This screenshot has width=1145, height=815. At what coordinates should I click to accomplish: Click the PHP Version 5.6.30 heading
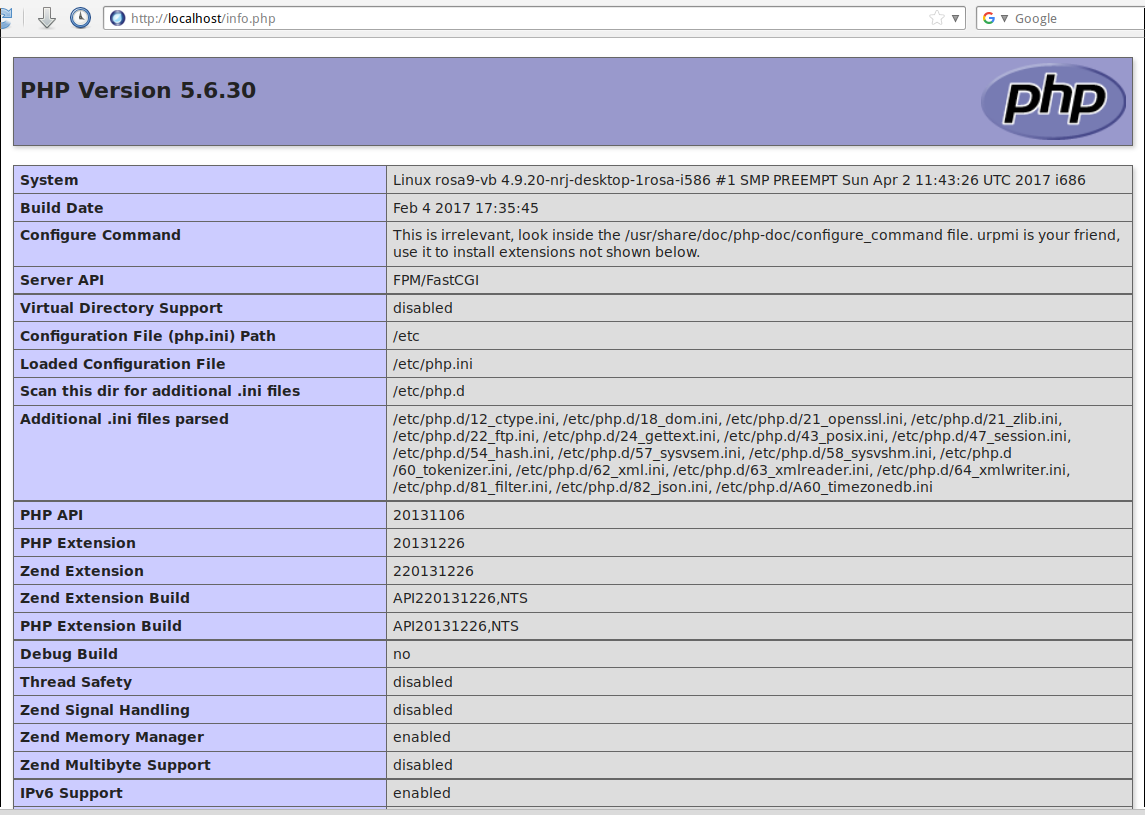tap(138, 90)
